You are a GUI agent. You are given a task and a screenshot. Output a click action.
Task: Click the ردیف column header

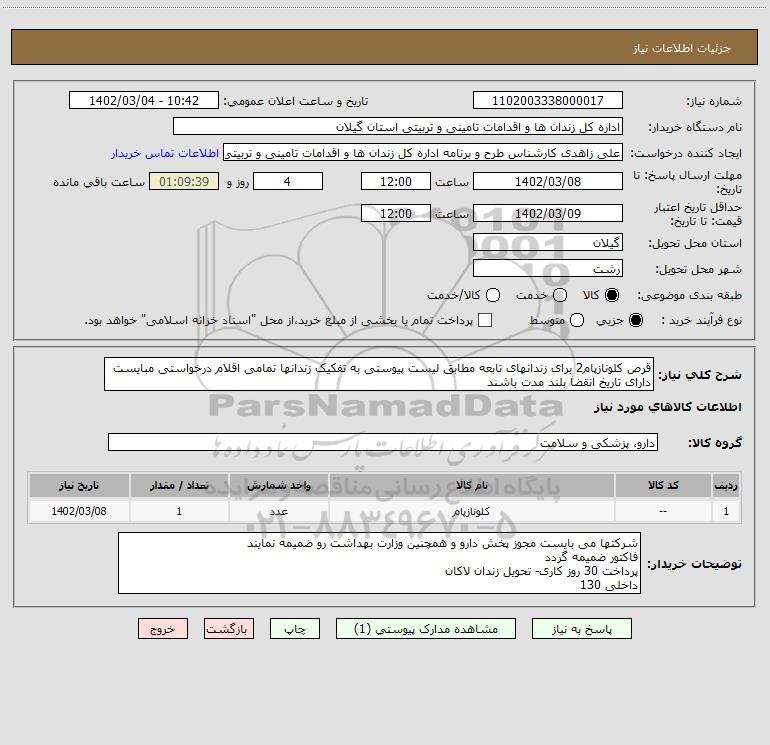[x=726, y=485]
